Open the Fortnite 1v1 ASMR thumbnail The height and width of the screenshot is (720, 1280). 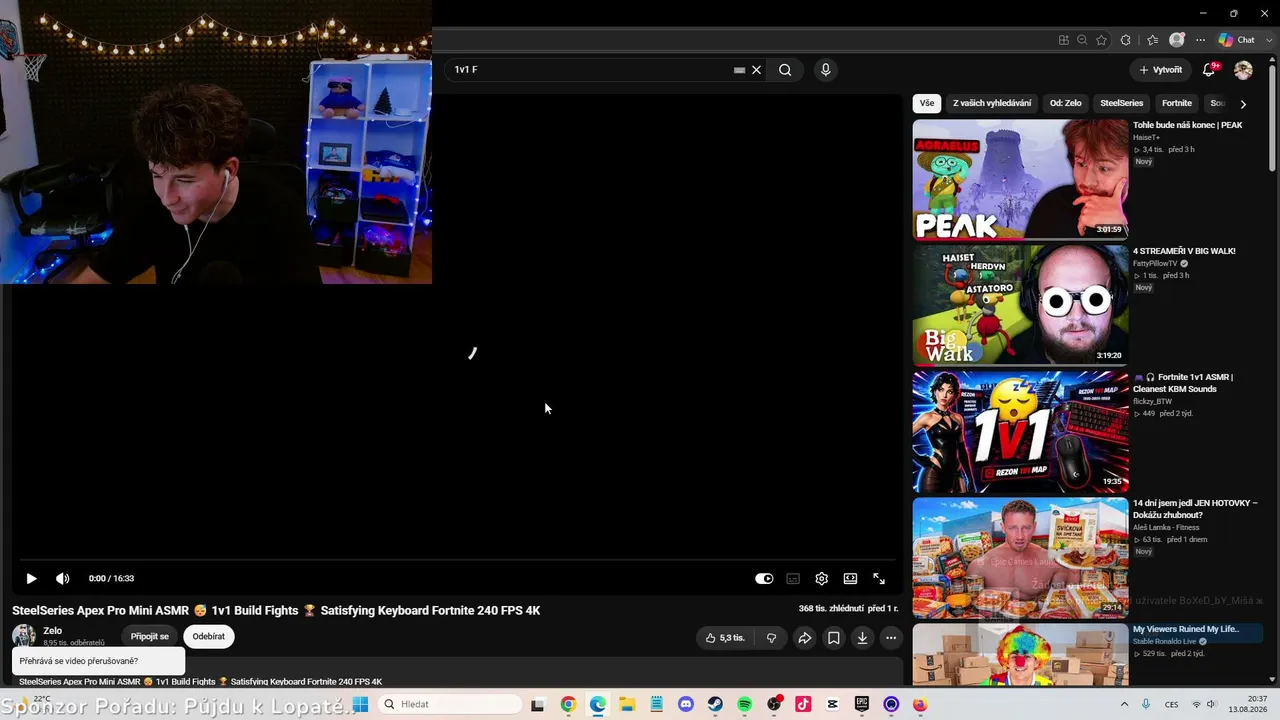tap(1020, 432)
